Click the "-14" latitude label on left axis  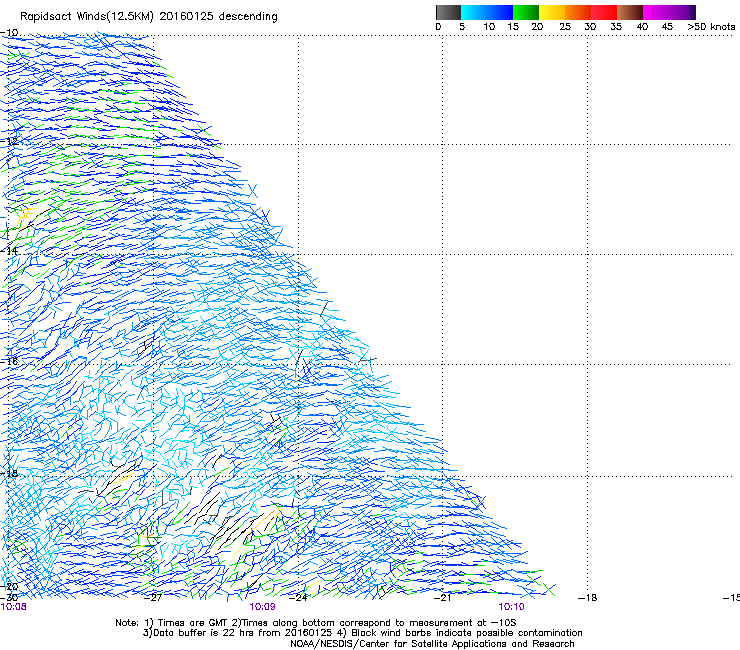pyautogui.click(x=9, y=251)
